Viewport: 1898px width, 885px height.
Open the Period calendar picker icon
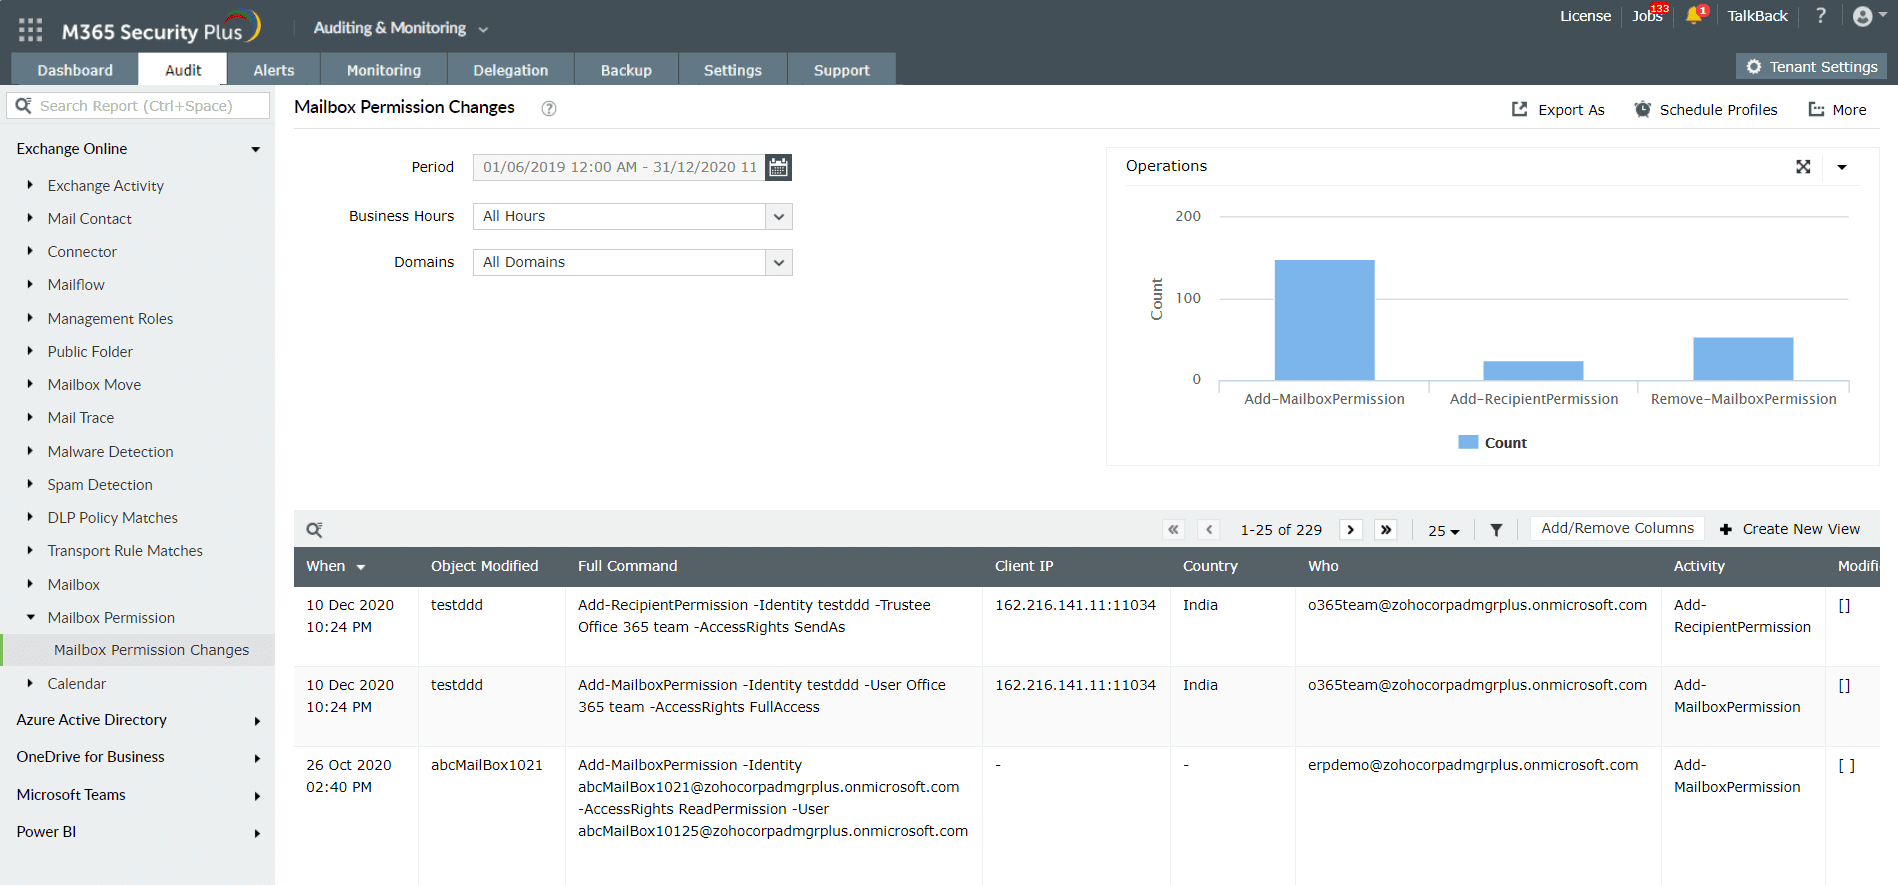[778, 167]
